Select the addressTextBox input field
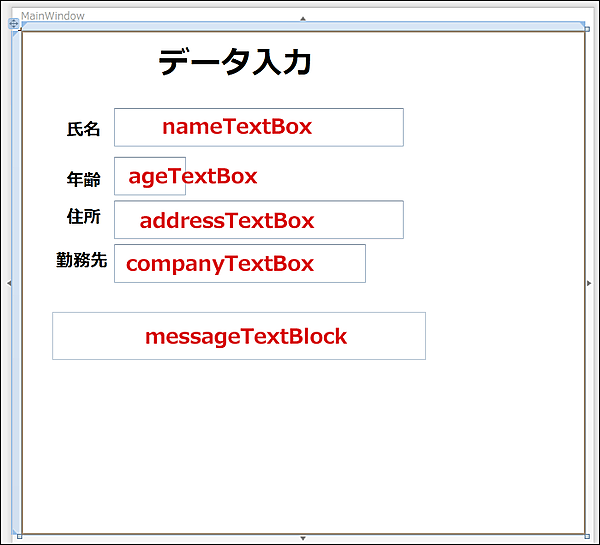The image size is (600, 545). (x=259, y=220)
